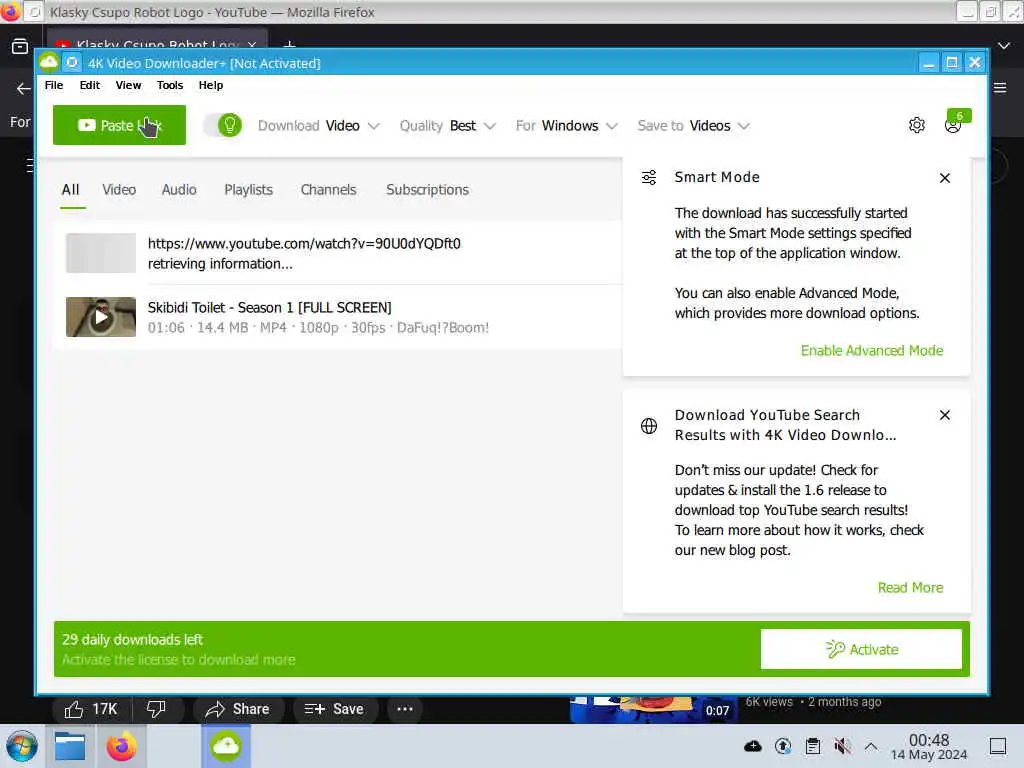Open account icon with notification badge

pyautogui.click(x=953, y=125)
